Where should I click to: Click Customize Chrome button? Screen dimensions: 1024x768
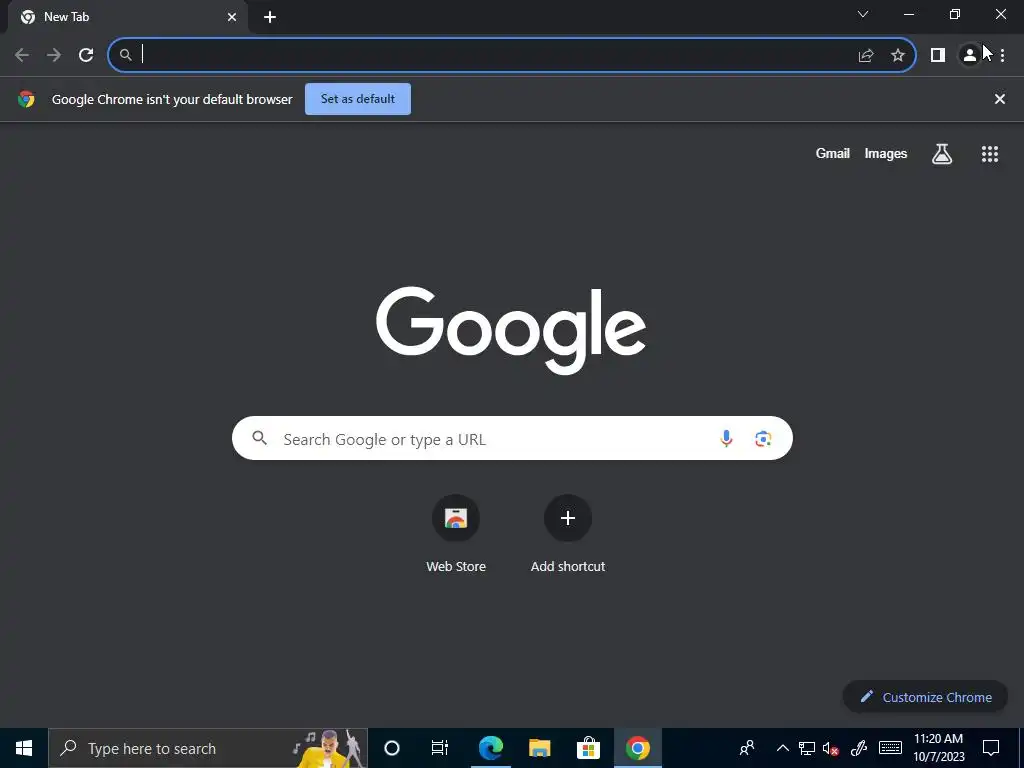(926, 697)
